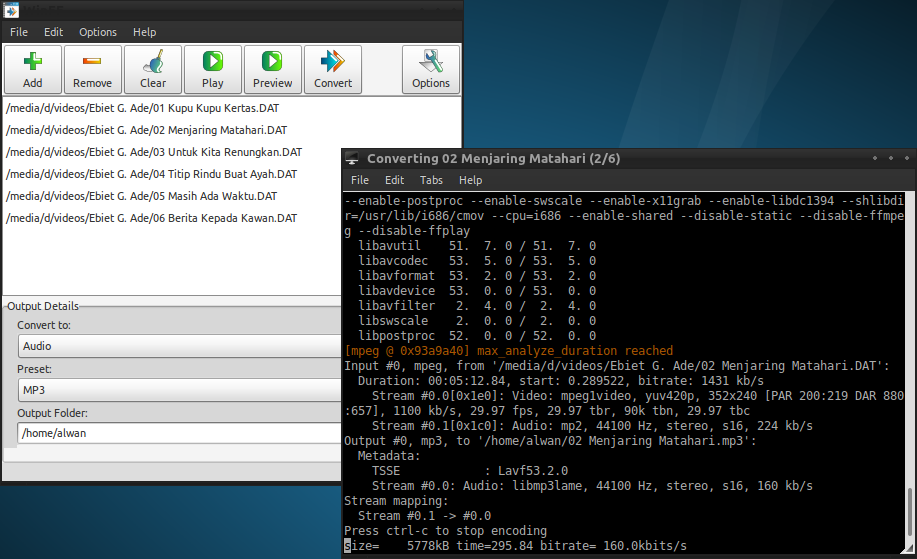
Task: Open the Options menu in converter menubar
Action: (x=98, y=32)
